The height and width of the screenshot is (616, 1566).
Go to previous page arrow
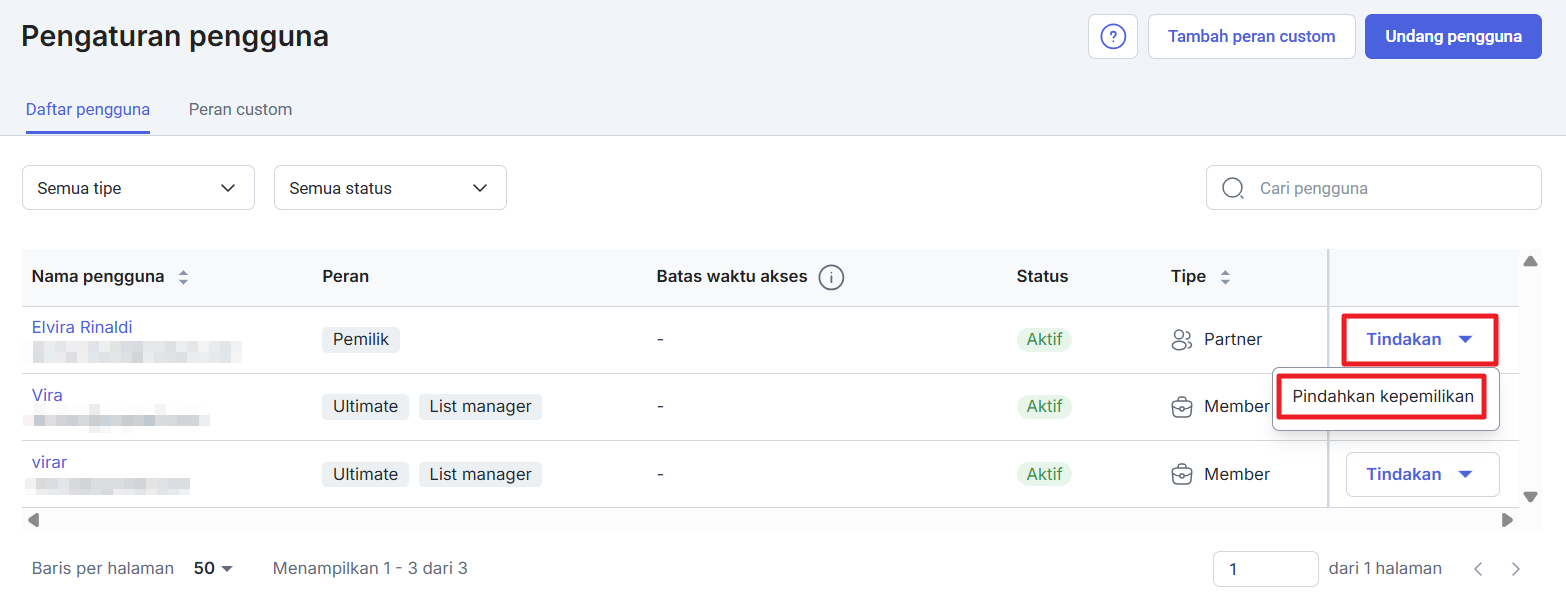(1478, 569)
